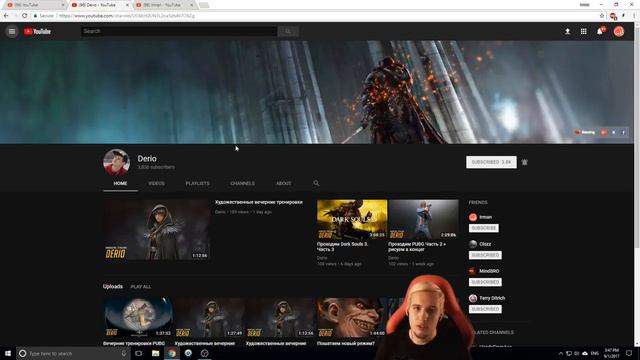Open the account avatar menu
The height and width of the screenshot is (360, 640).
619,31
